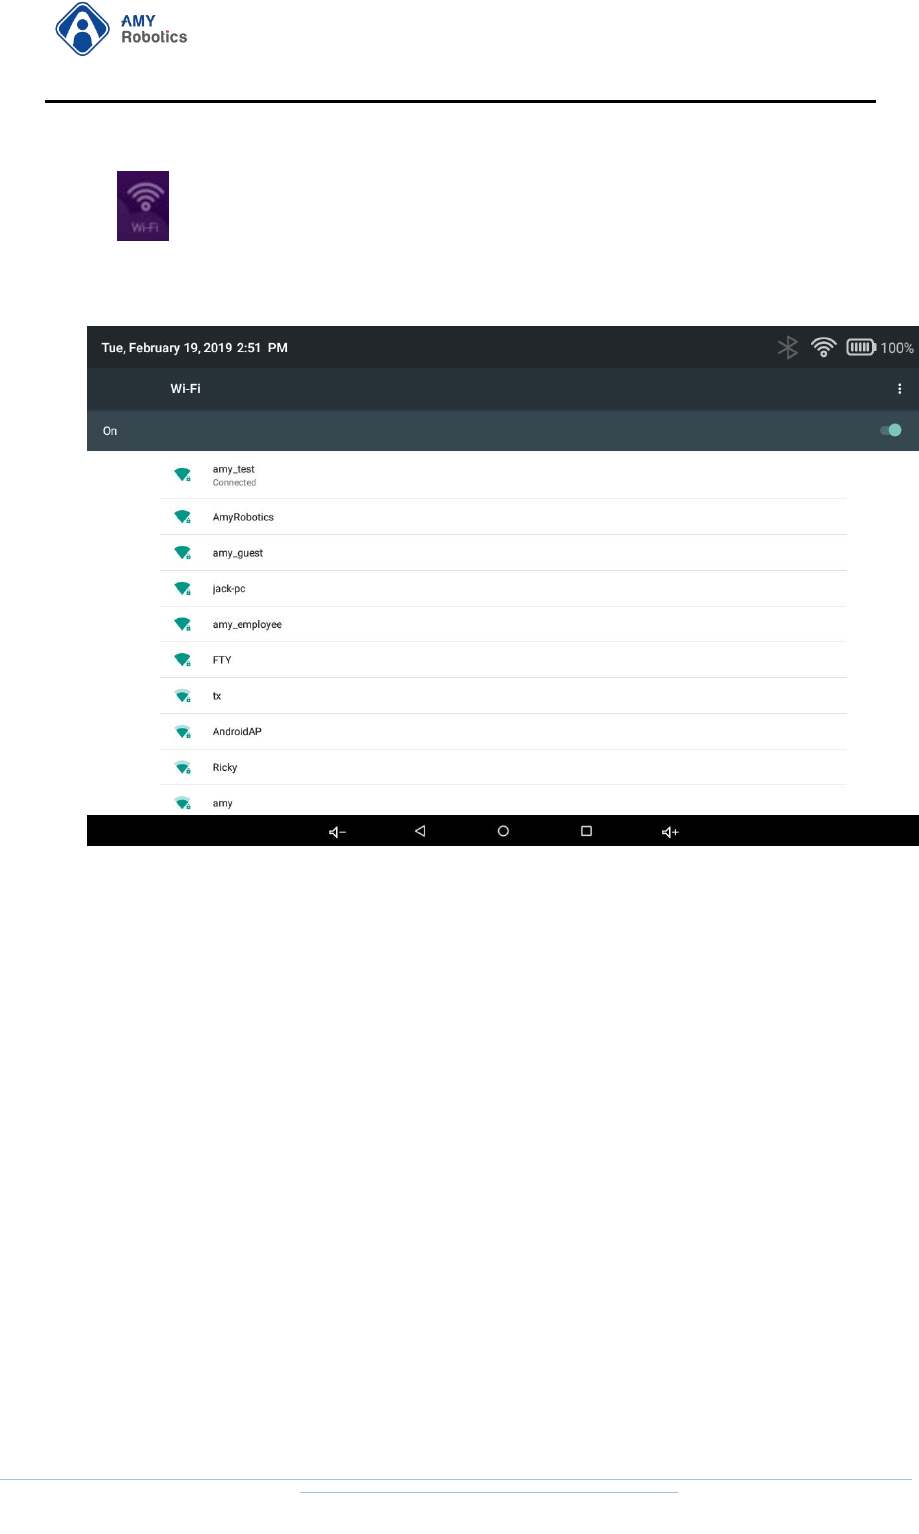The height and width of the screenshot is (1534, 919).
Task: Click the signal icon beside amy
Action: coord(183,803)
